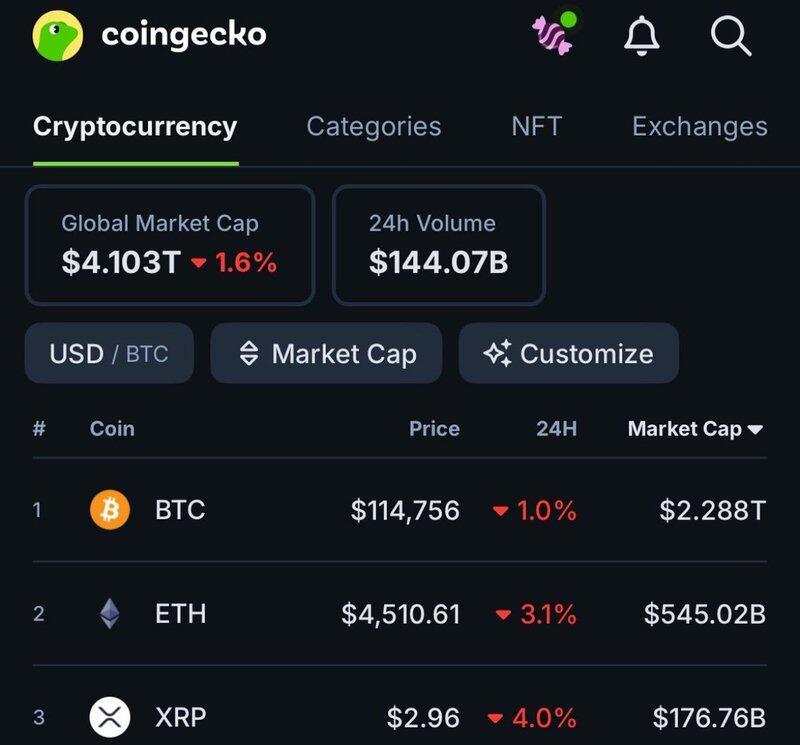800x745 pixels.
Task: Click the sparkle icon on Customize
Action: [x=497, y=353]
